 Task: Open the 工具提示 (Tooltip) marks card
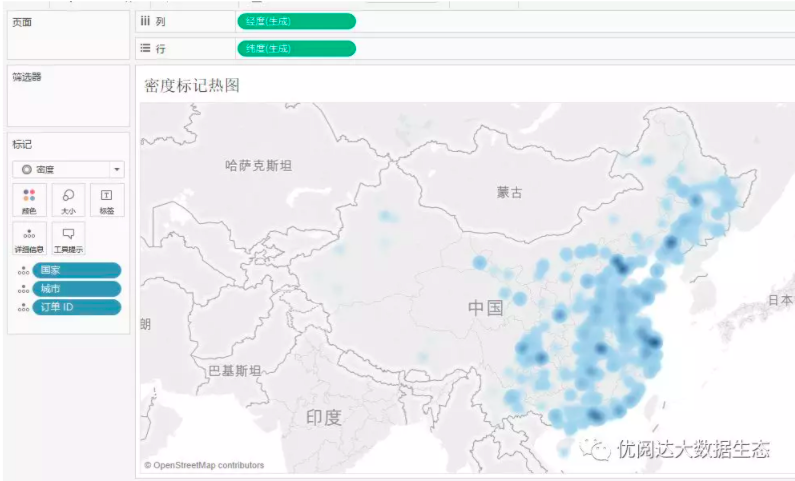point(68,239)
